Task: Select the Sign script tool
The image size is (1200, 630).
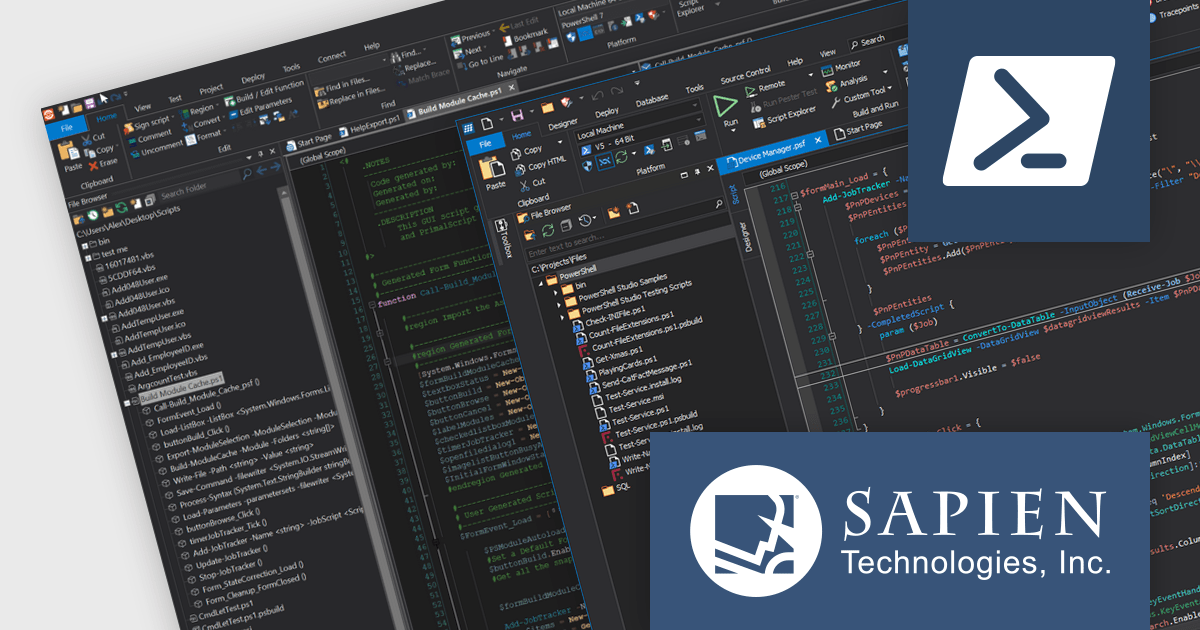Action: click(152, 123)
